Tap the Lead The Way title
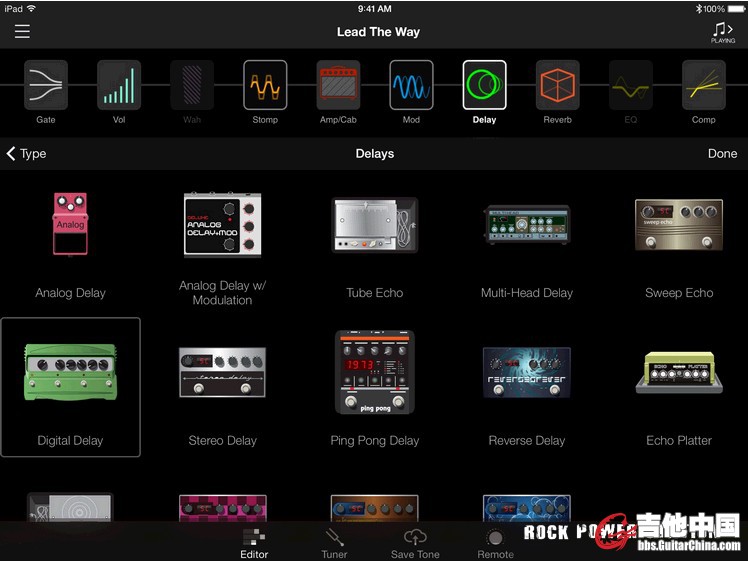Viewport: 748px width, 561px height. point(378,32)
